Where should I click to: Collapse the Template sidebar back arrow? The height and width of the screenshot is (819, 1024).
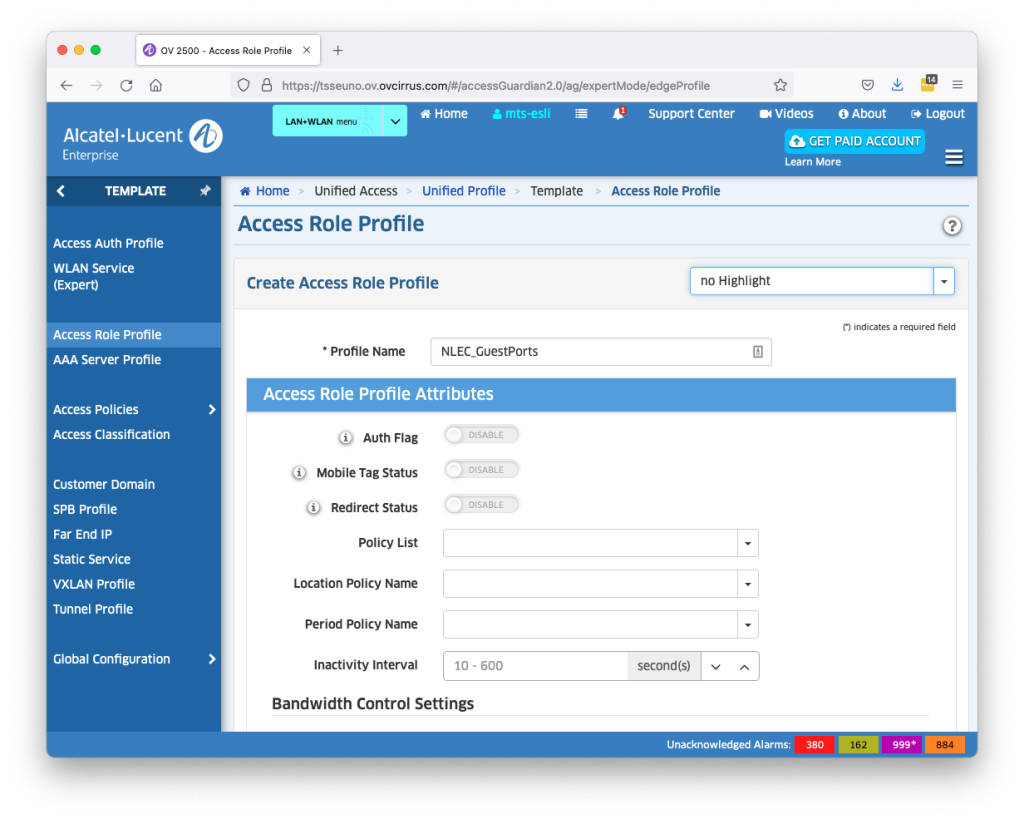(x=61, y=191)
